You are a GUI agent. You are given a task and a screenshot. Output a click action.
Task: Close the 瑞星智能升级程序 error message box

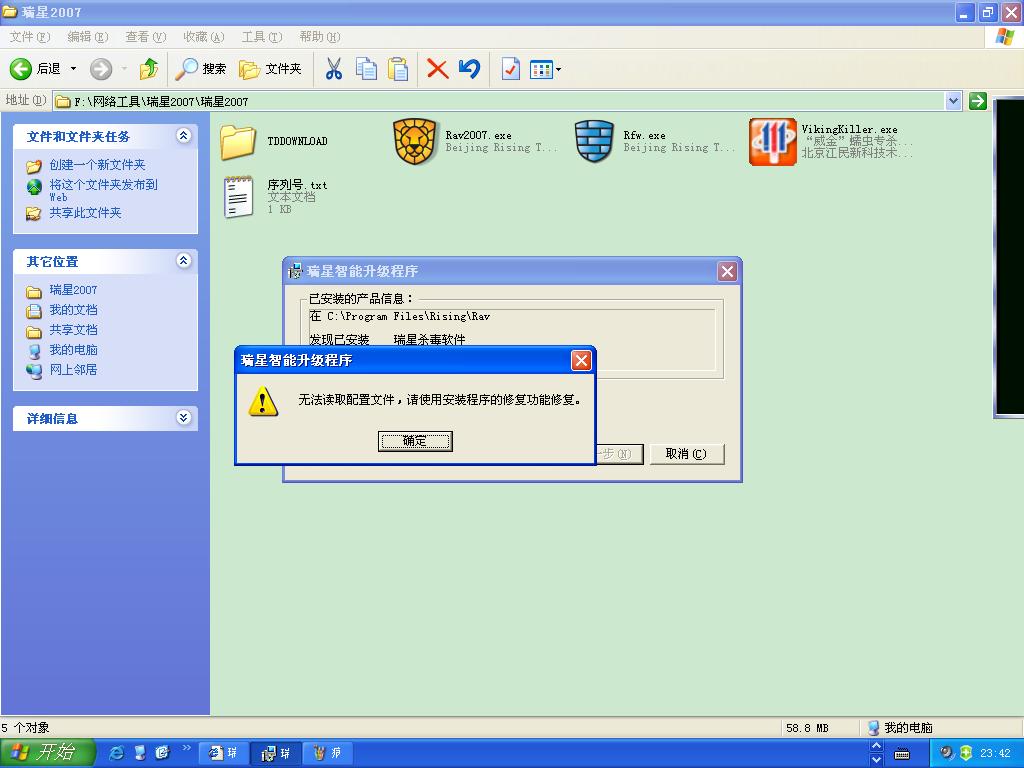(581, 360)
